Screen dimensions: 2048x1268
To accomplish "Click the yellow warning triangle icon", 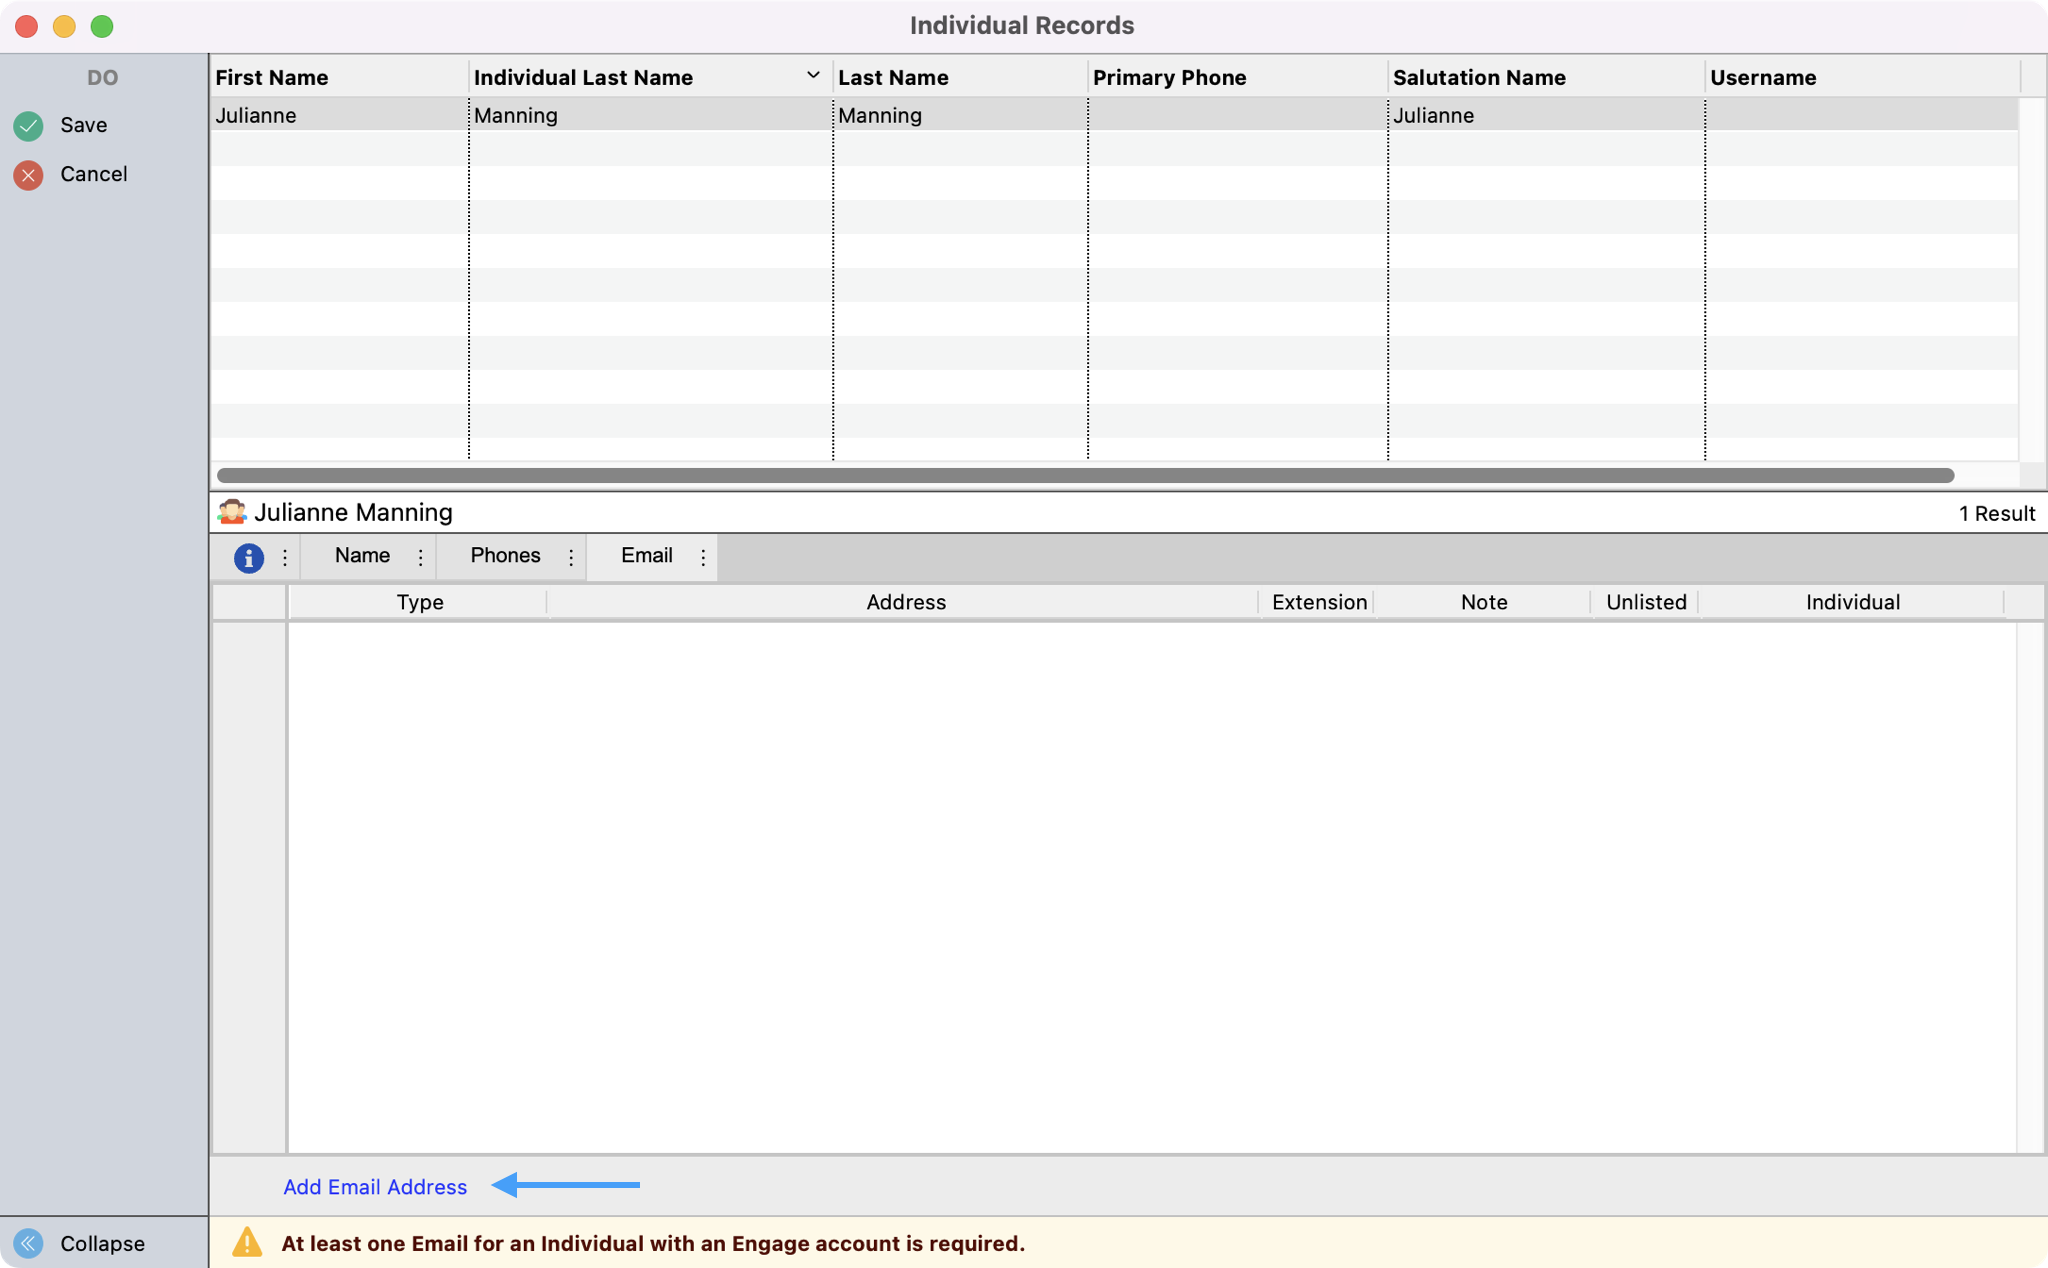I will click(x=247, y=1243).
